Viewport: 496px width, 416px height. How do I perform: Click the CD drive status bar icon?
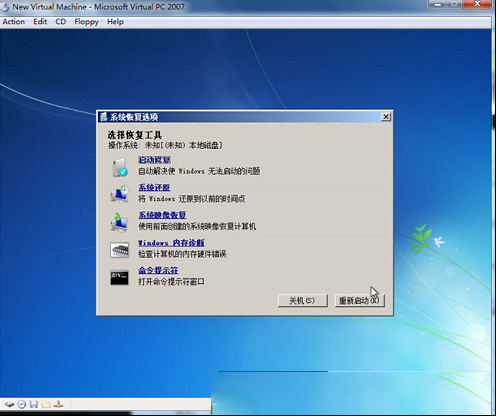click(x=22, y=405)
